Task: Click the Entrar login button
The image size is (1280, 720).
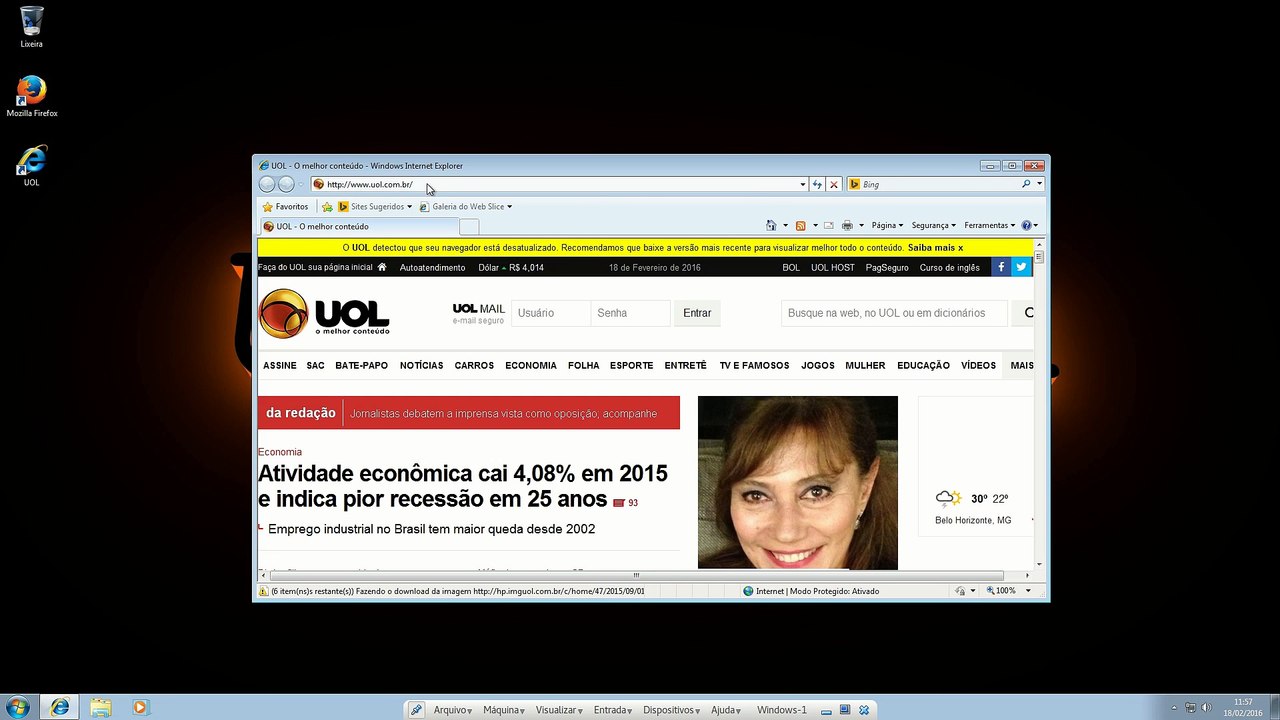Action: [x=697, y=313]
